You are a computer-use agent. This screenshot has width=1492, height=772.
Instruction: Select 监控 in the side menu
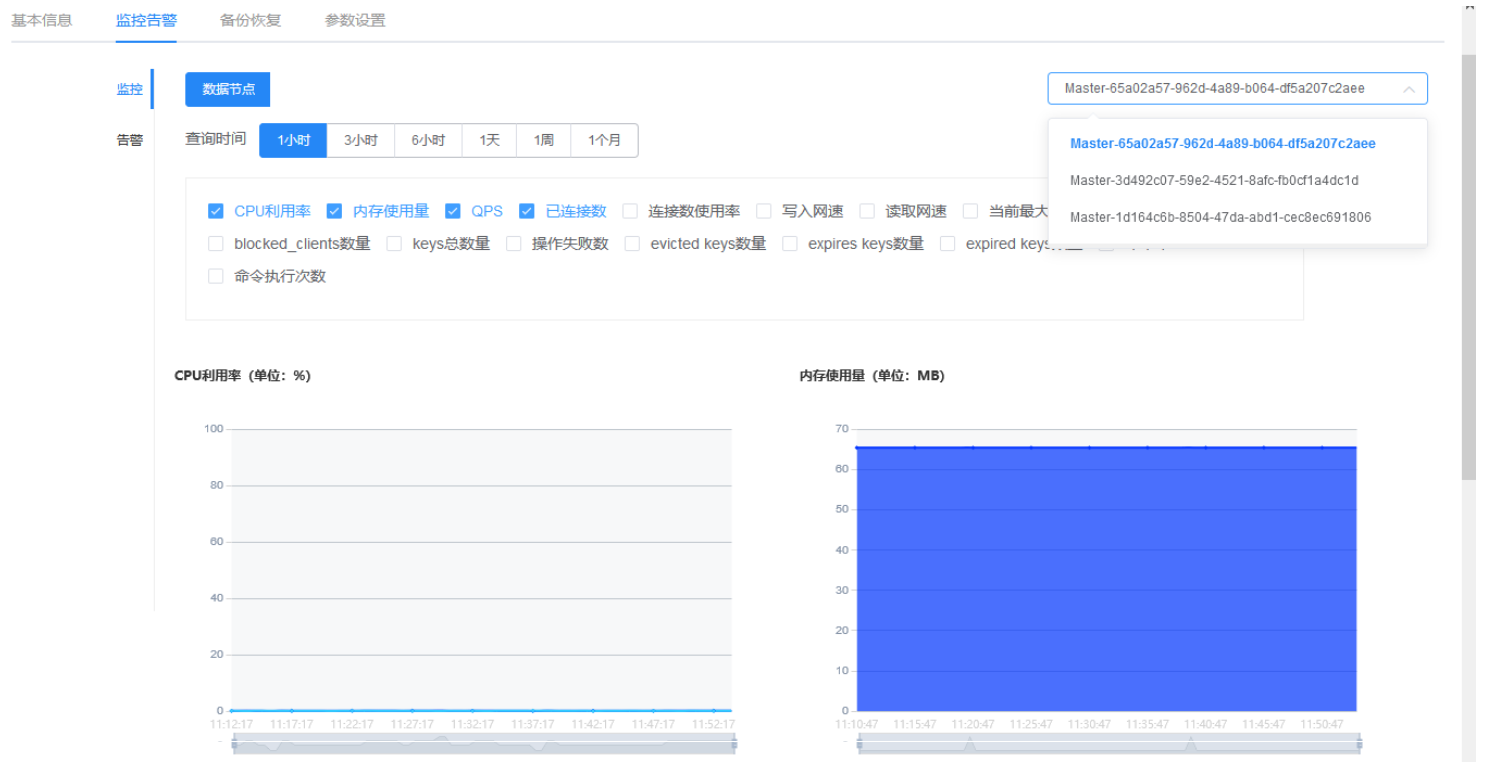coord(130,89)
